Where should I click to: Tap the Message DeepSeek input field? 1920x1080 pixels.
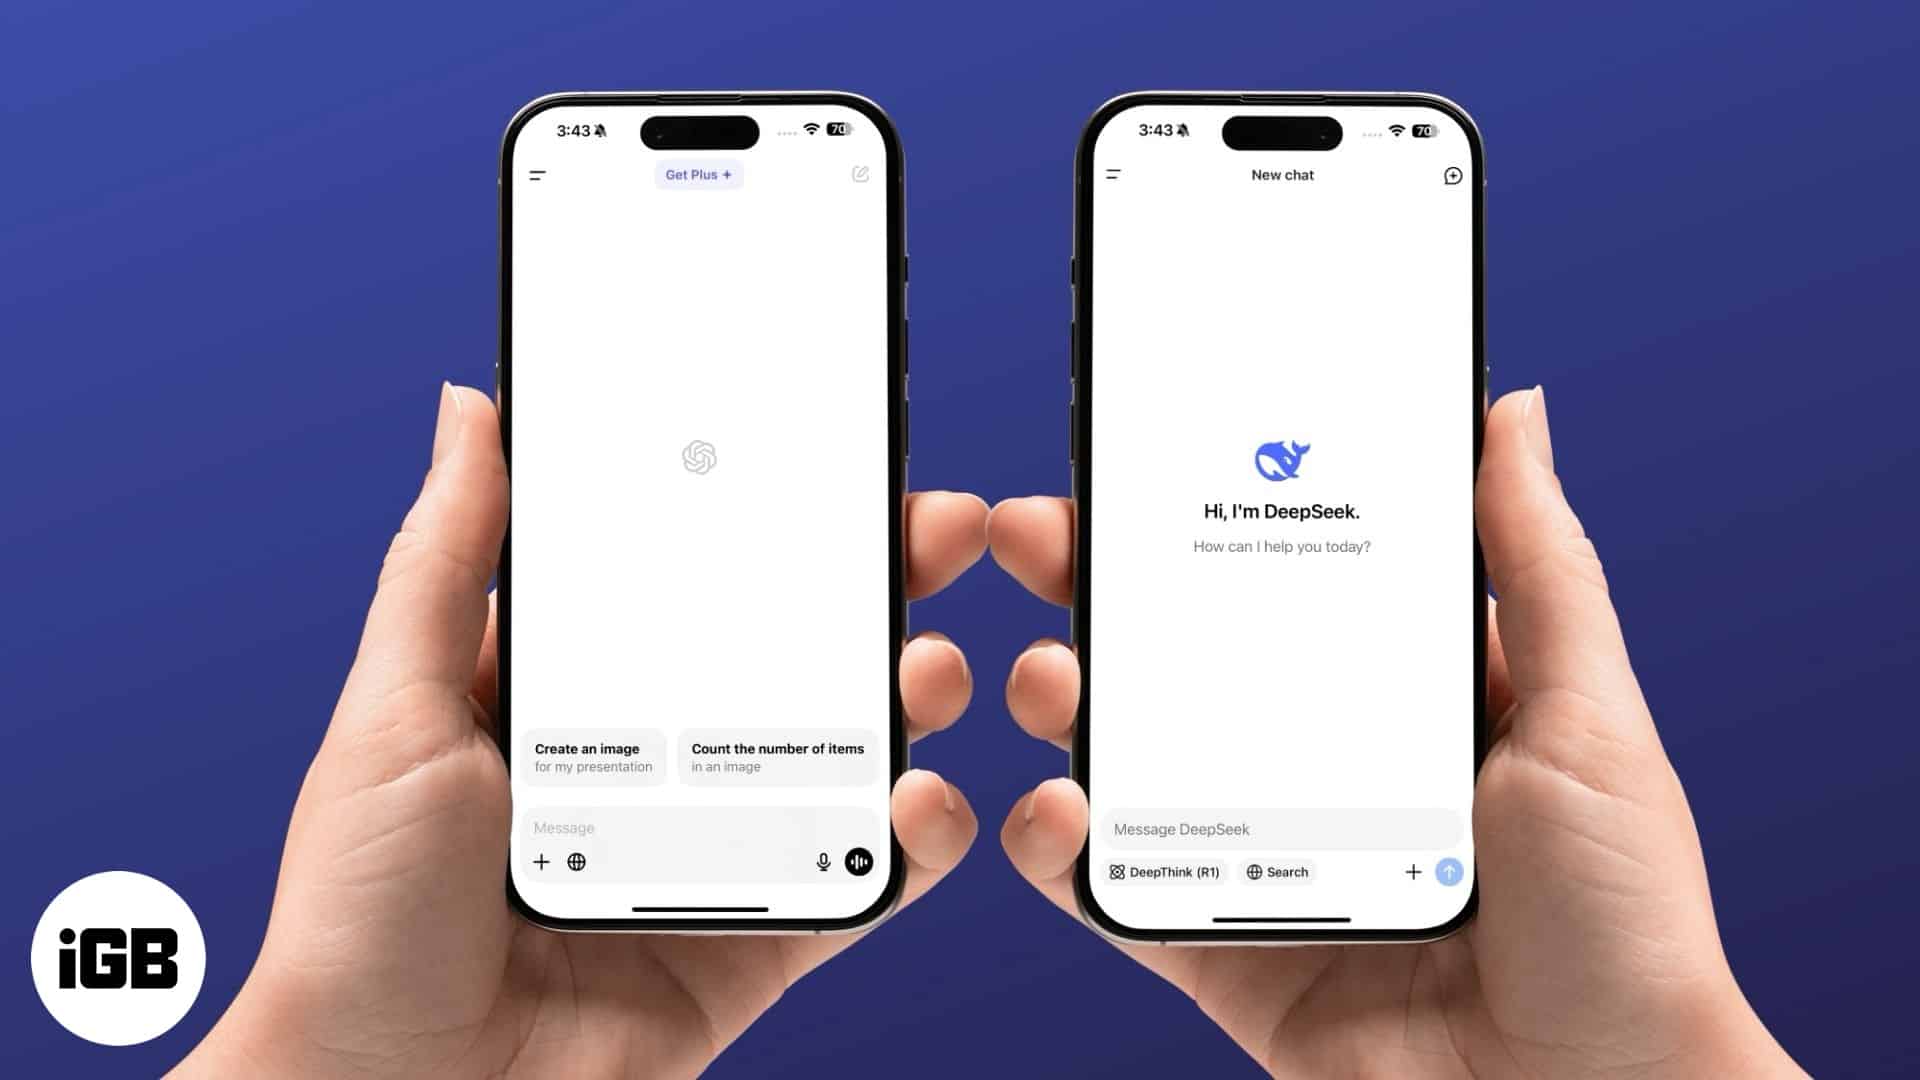[1280, 828]
